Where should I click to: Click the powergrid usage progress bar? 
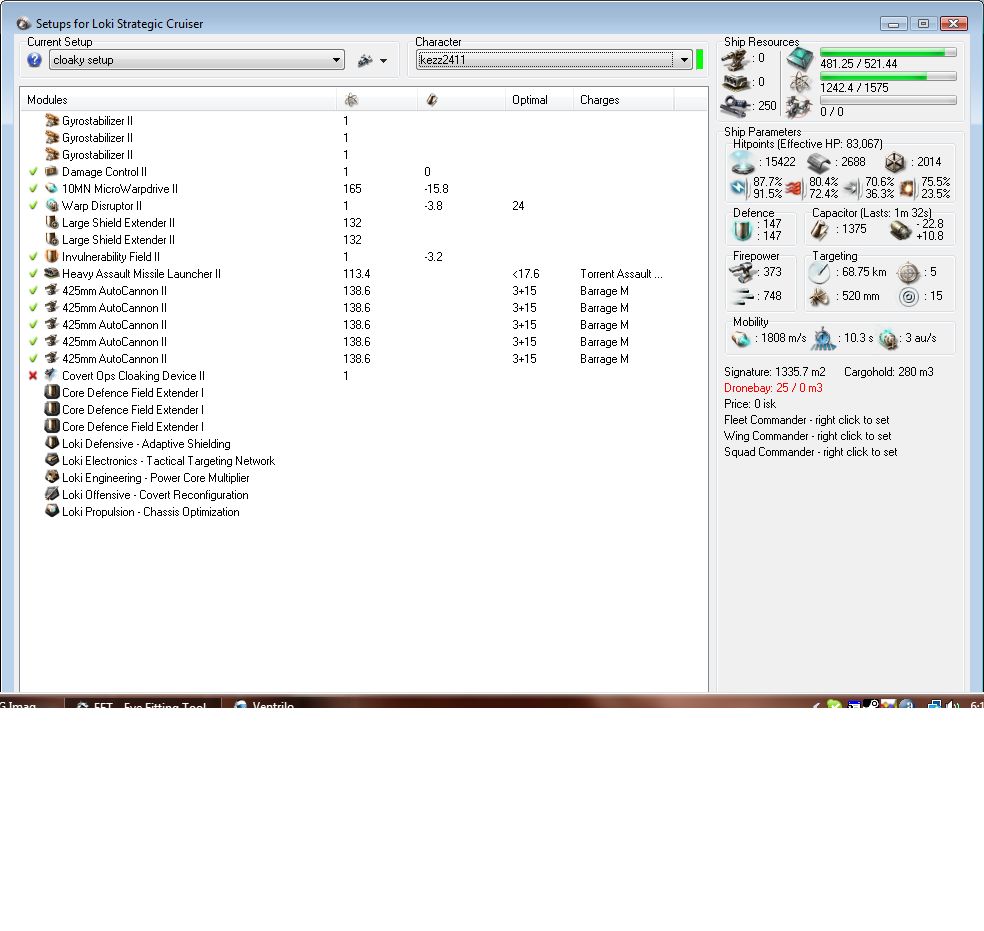point(888,77)
